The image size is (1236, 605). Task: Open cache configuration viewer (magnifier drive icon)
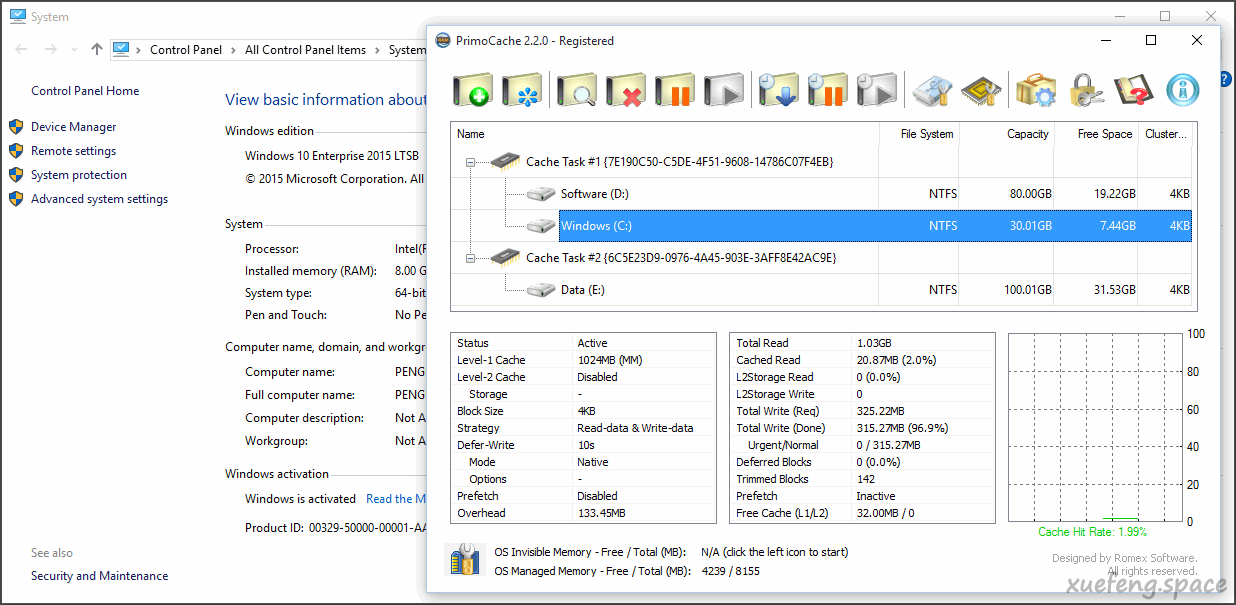click(577, 90)
